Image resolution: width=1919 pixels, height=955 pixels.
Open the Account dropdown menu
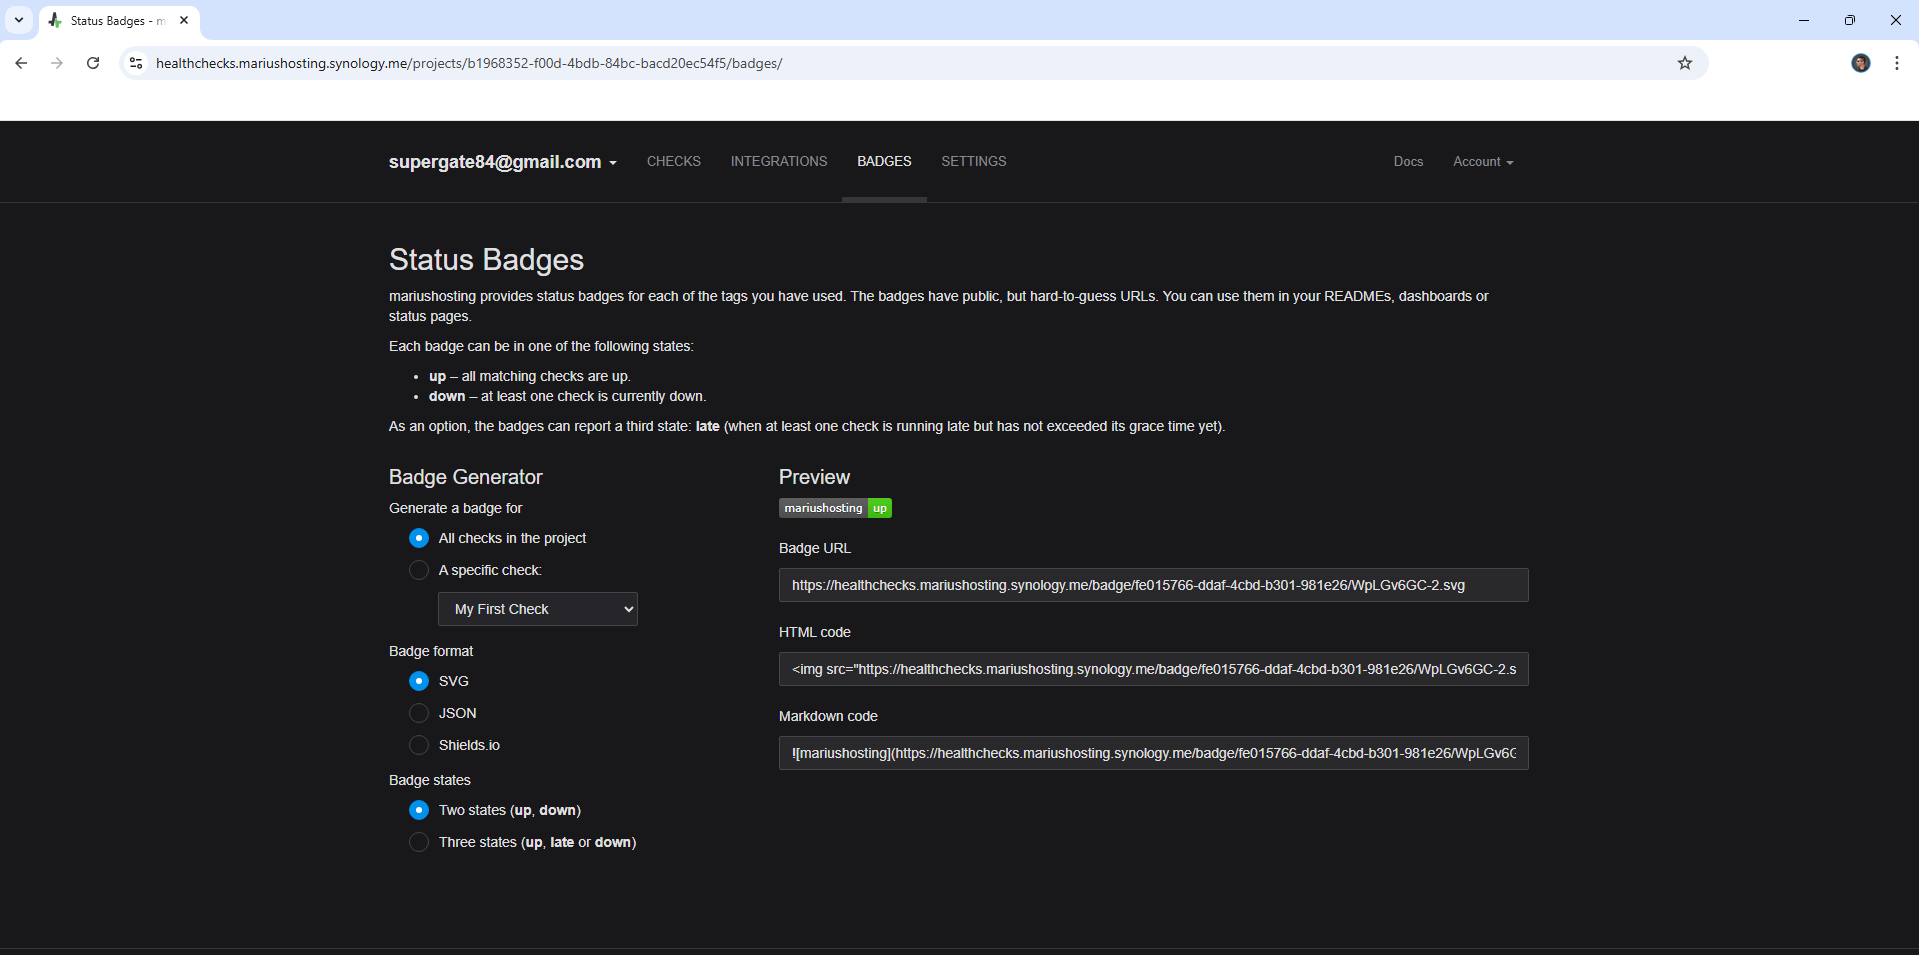[x=1482, y=162]
